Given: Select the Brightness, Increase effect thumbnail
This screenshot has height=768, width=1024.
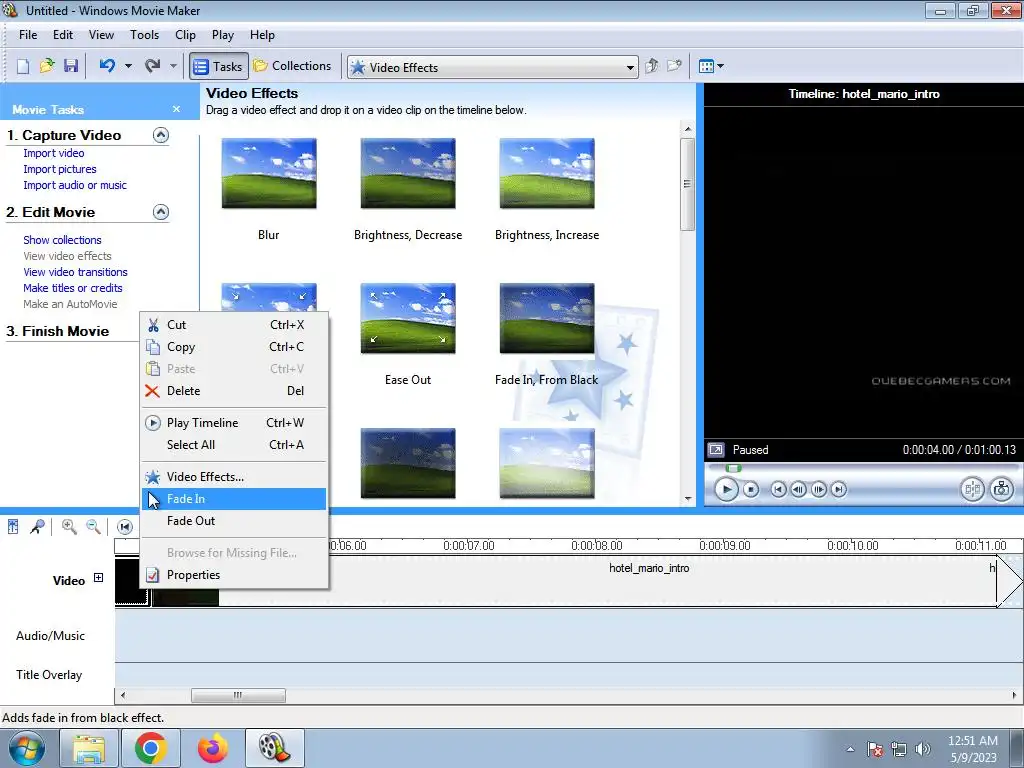Looking at the screenshot, I should 547,174.
